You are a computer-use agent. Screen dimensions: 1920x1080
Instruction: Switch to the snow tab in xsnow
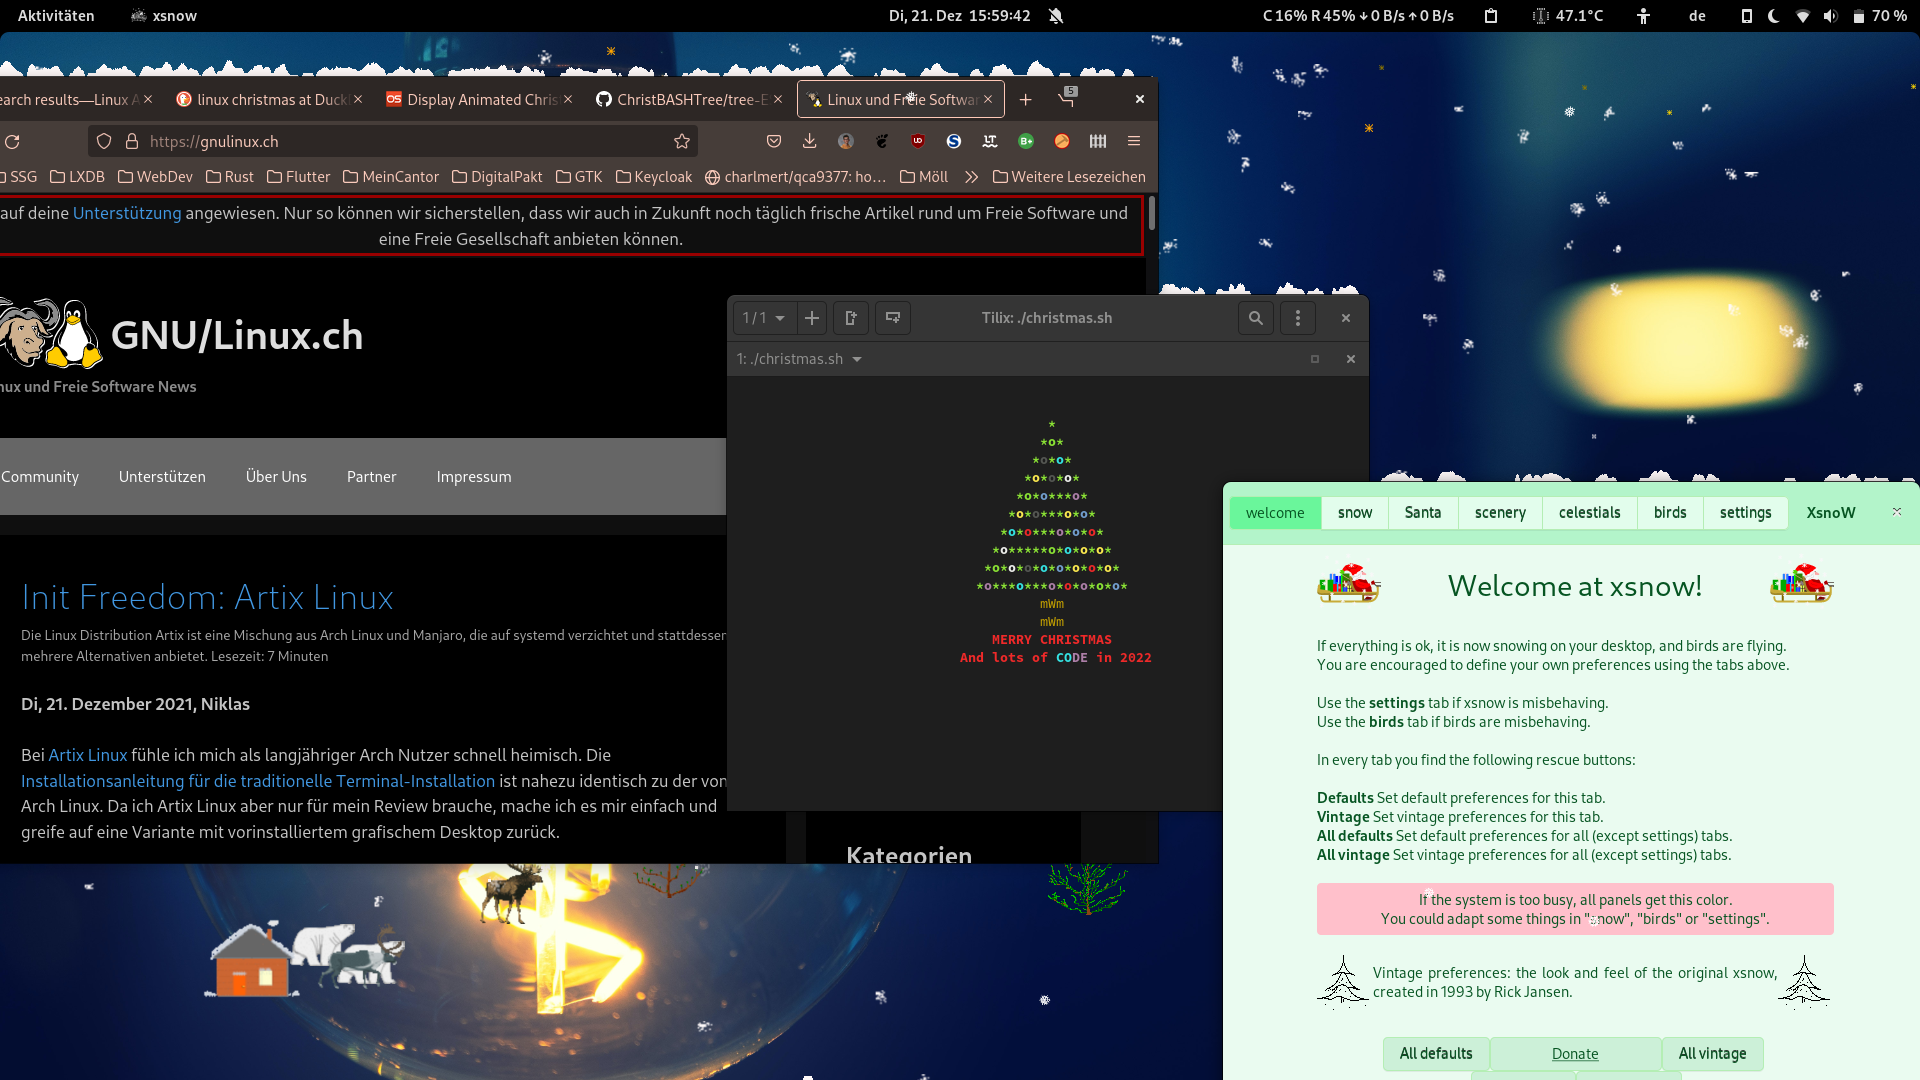tap(1355, 513)
